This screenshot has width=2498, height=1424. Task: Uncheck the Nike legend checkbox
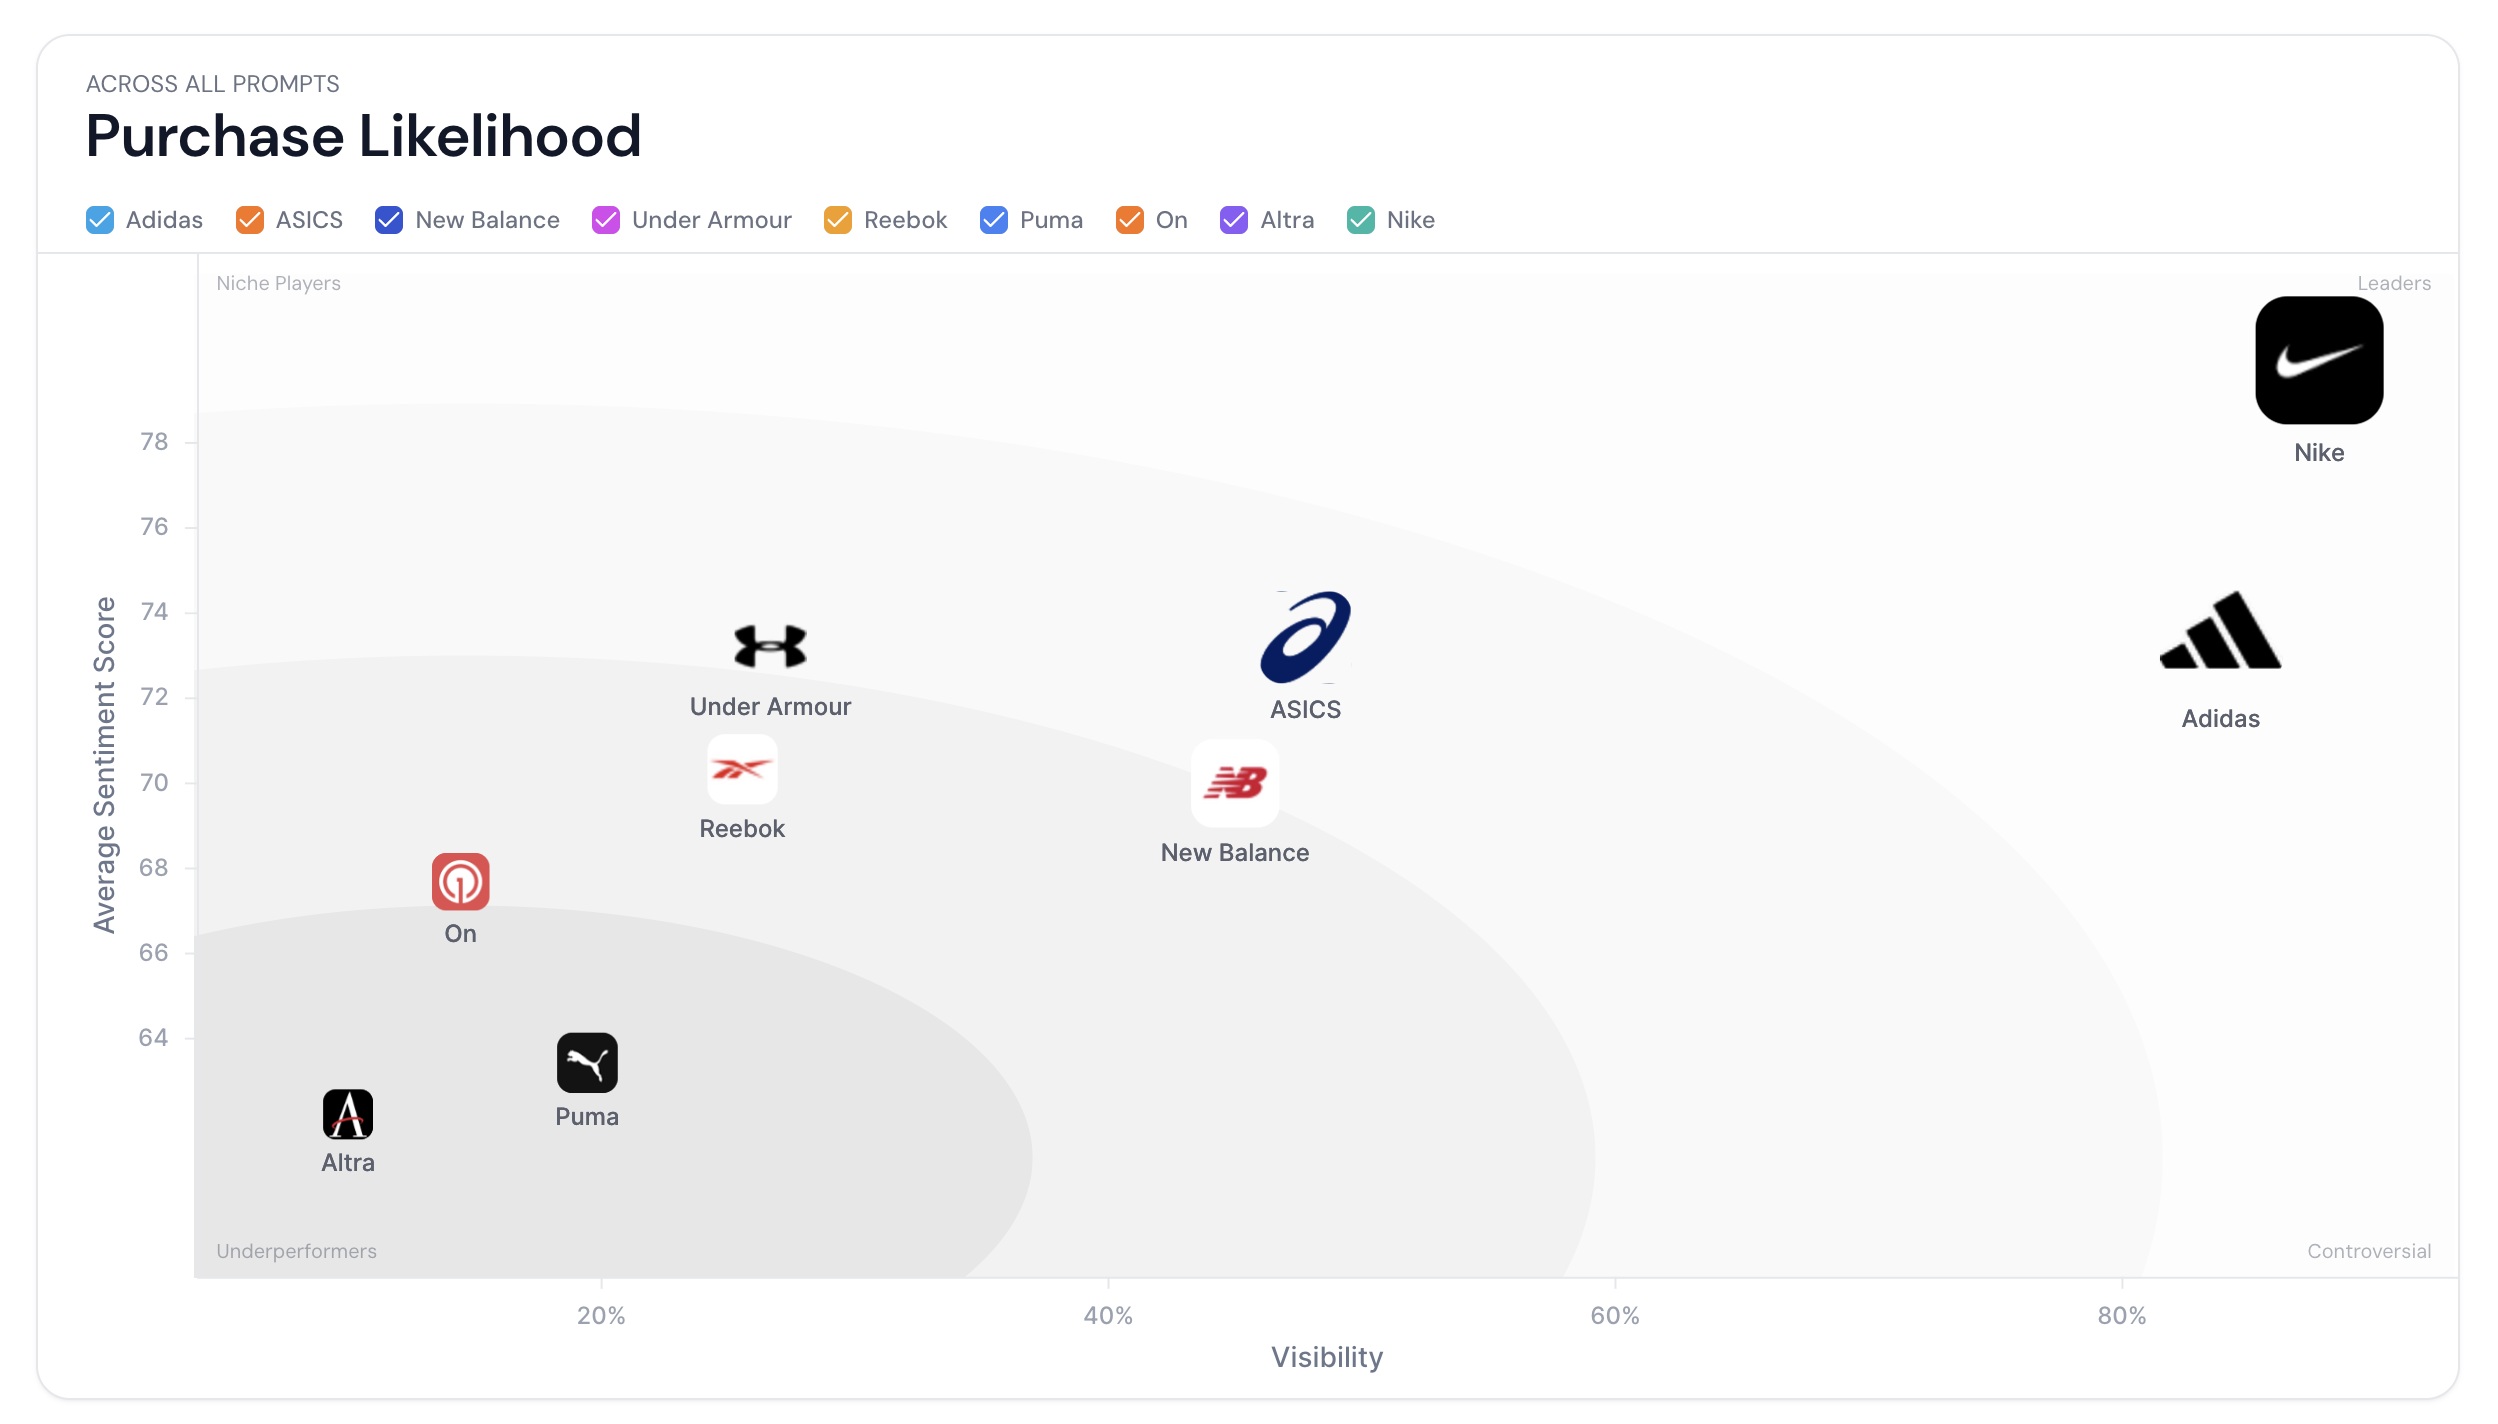[x=1361, y=220]
